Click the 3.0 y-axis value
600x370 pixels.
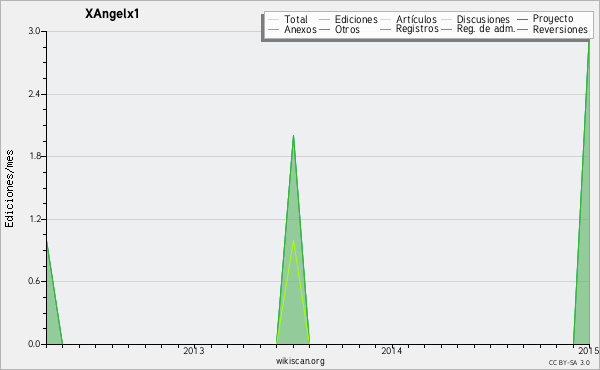click(34, 31)
